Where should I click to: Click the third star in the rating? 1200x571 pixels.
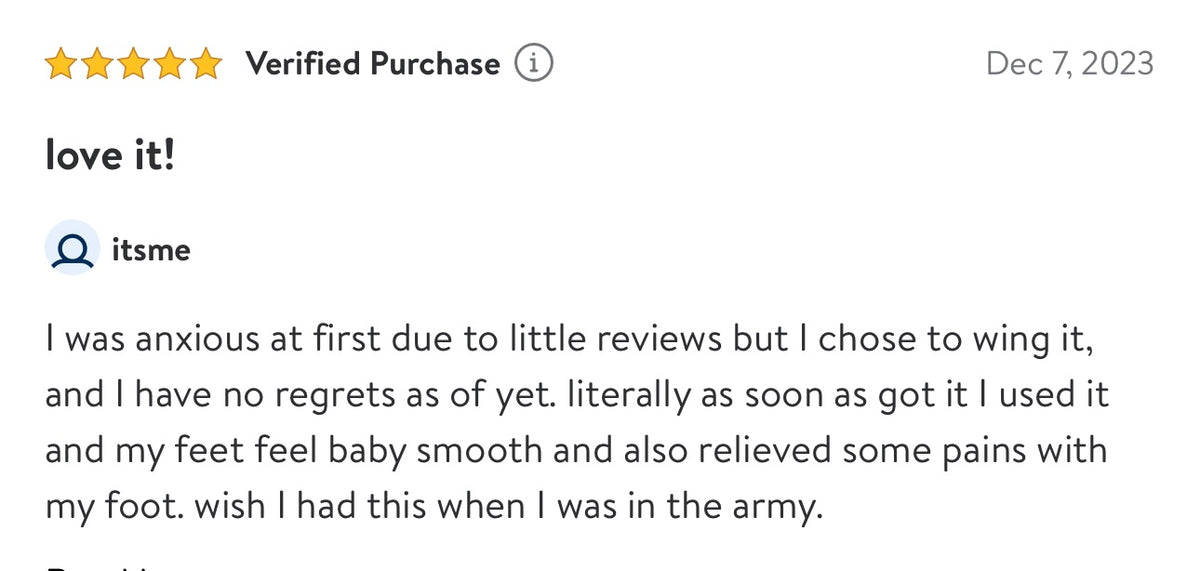(x=134, y=65)
